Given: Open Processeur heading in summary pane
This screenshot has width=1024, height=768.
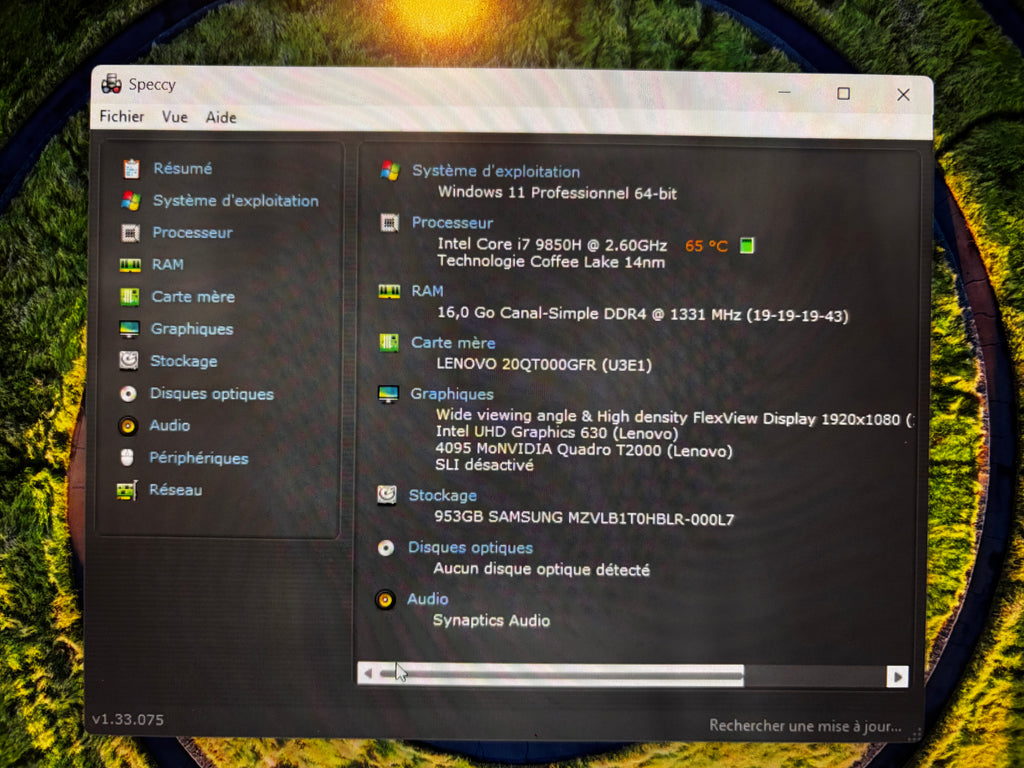Looking at the screenshot, I should 452,223.
